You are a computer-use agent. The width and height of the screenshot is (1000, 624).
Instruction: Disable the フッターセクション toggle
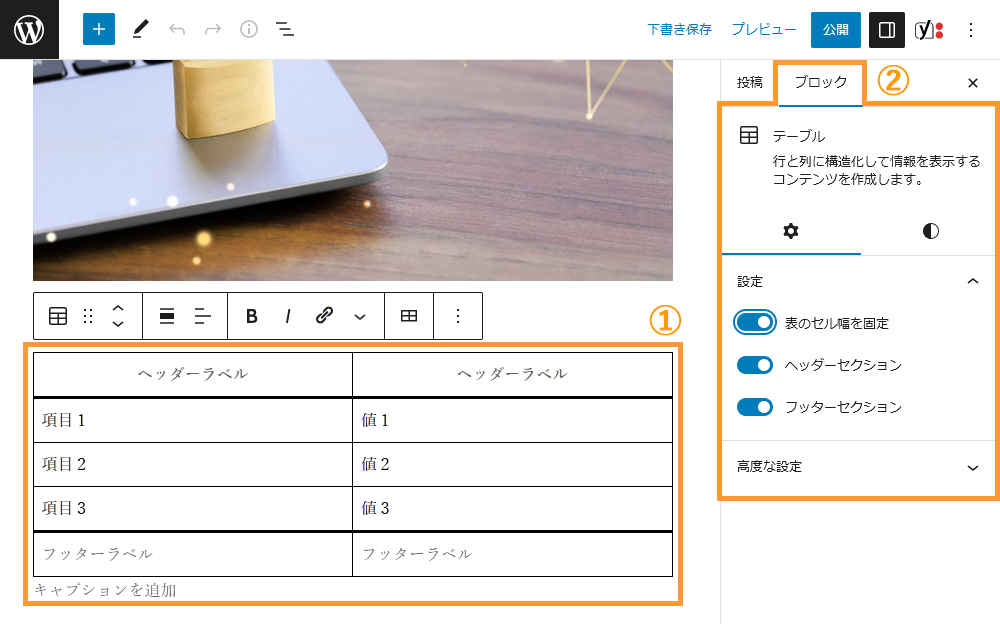point(757,407)
